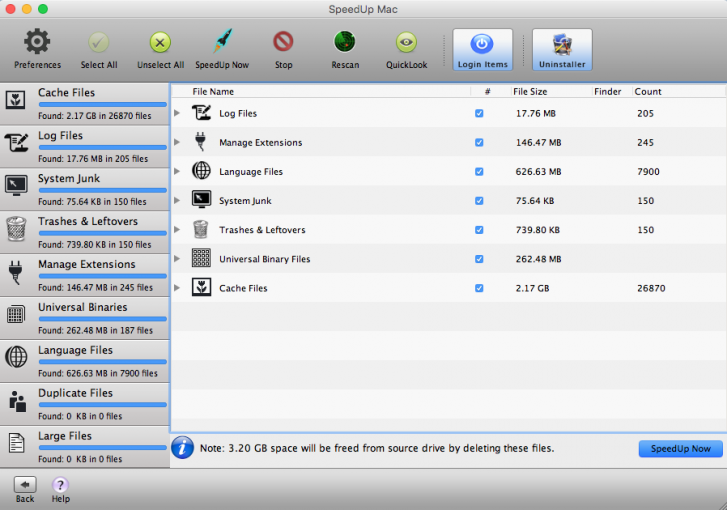727x510 pixels.
Task: Click the Unselect All toolbar icon
Action: click(x=160, y=43)
